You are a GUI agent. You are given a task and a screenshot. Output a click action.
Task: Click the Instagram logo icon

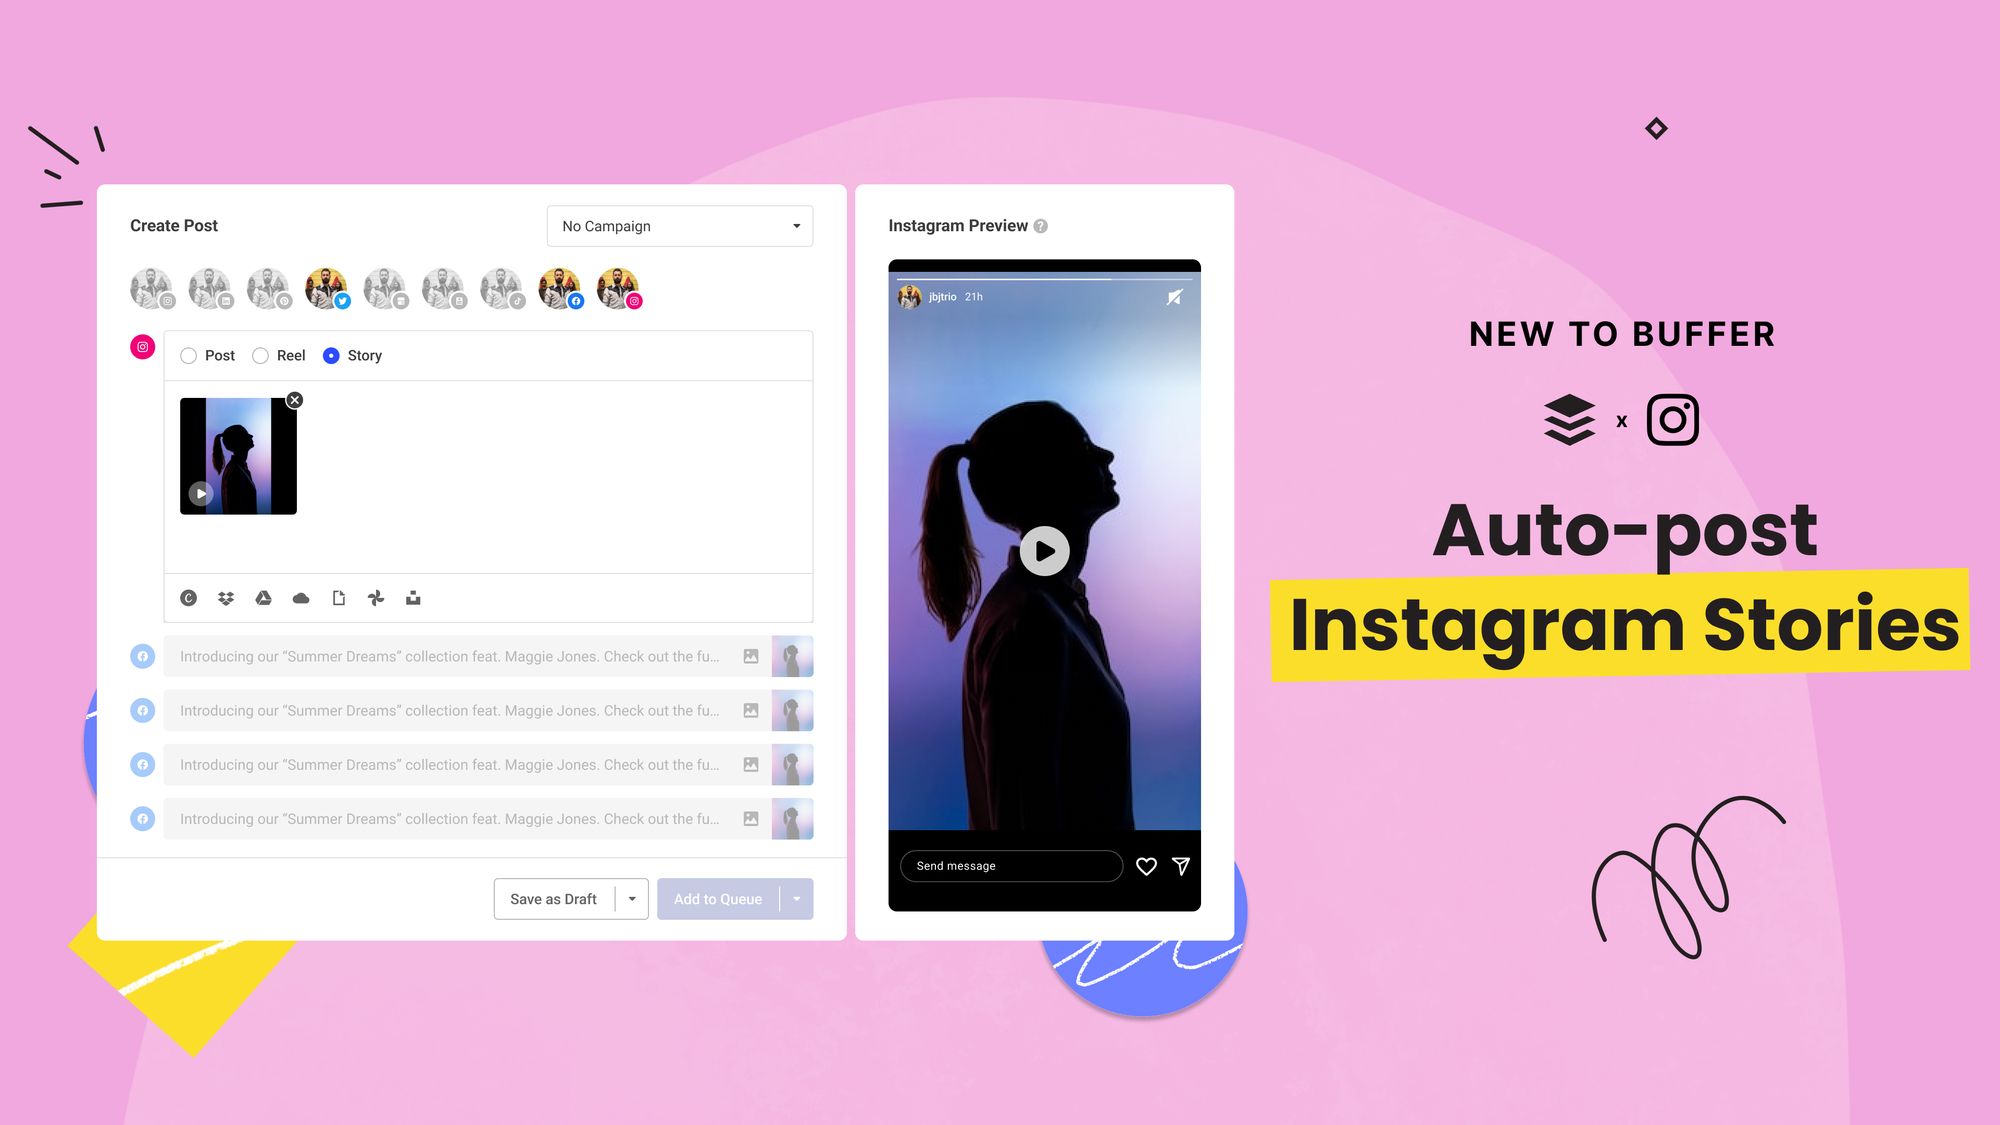coord(1672,420)
